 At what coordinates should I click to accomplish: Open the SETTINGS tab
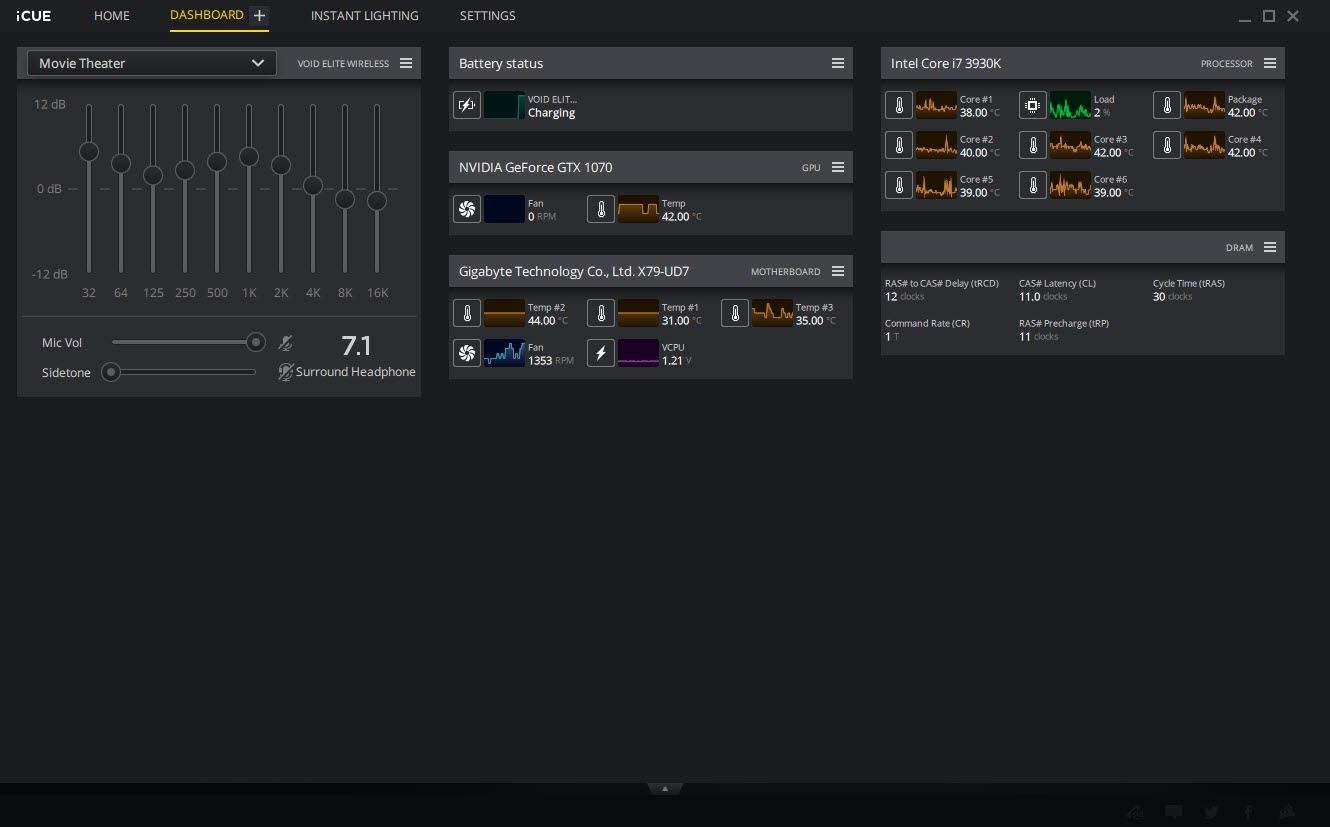(488, 16)
